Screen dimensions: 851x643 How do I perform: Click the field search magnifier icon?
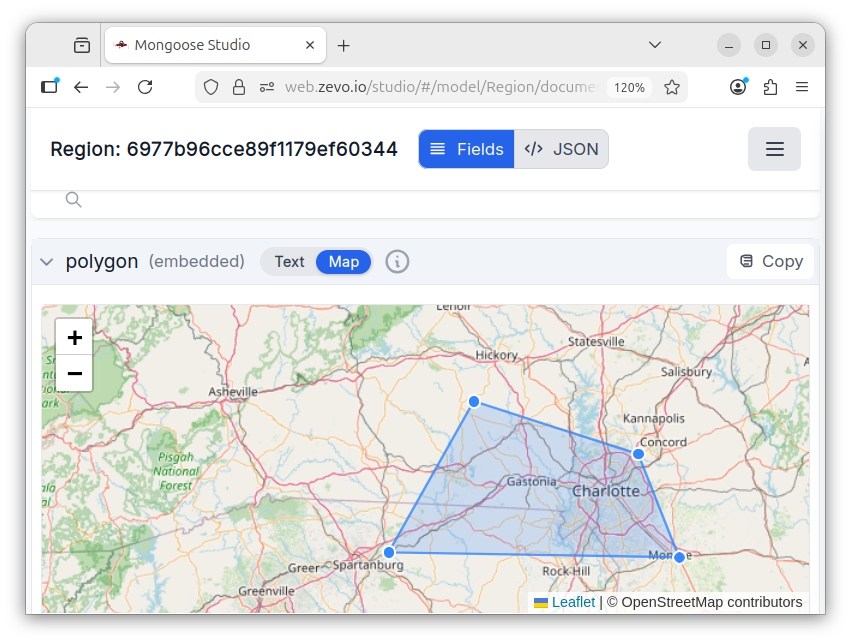coord(73,200)
